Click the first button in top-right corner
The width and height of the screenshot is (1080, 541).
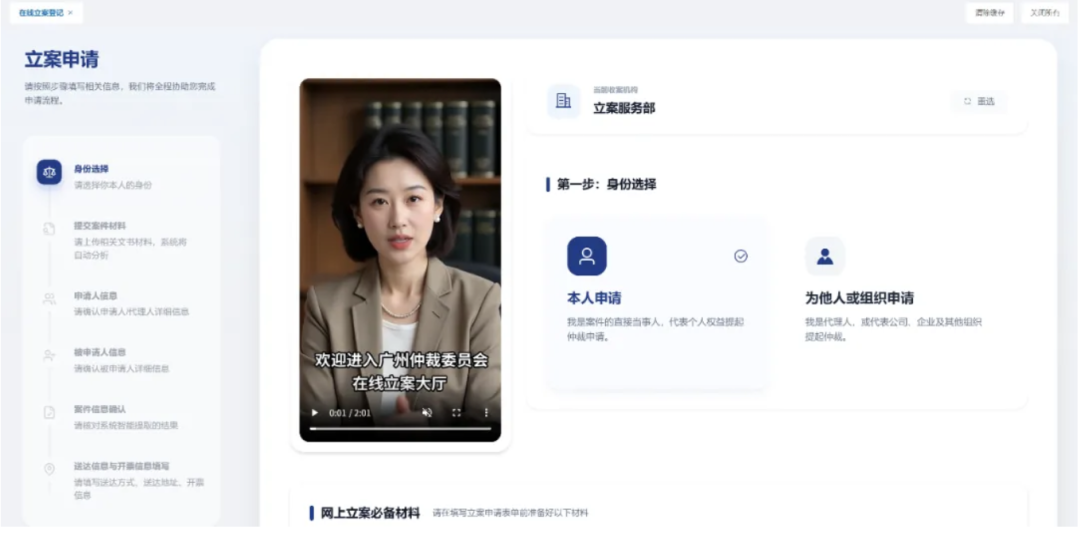989,13
